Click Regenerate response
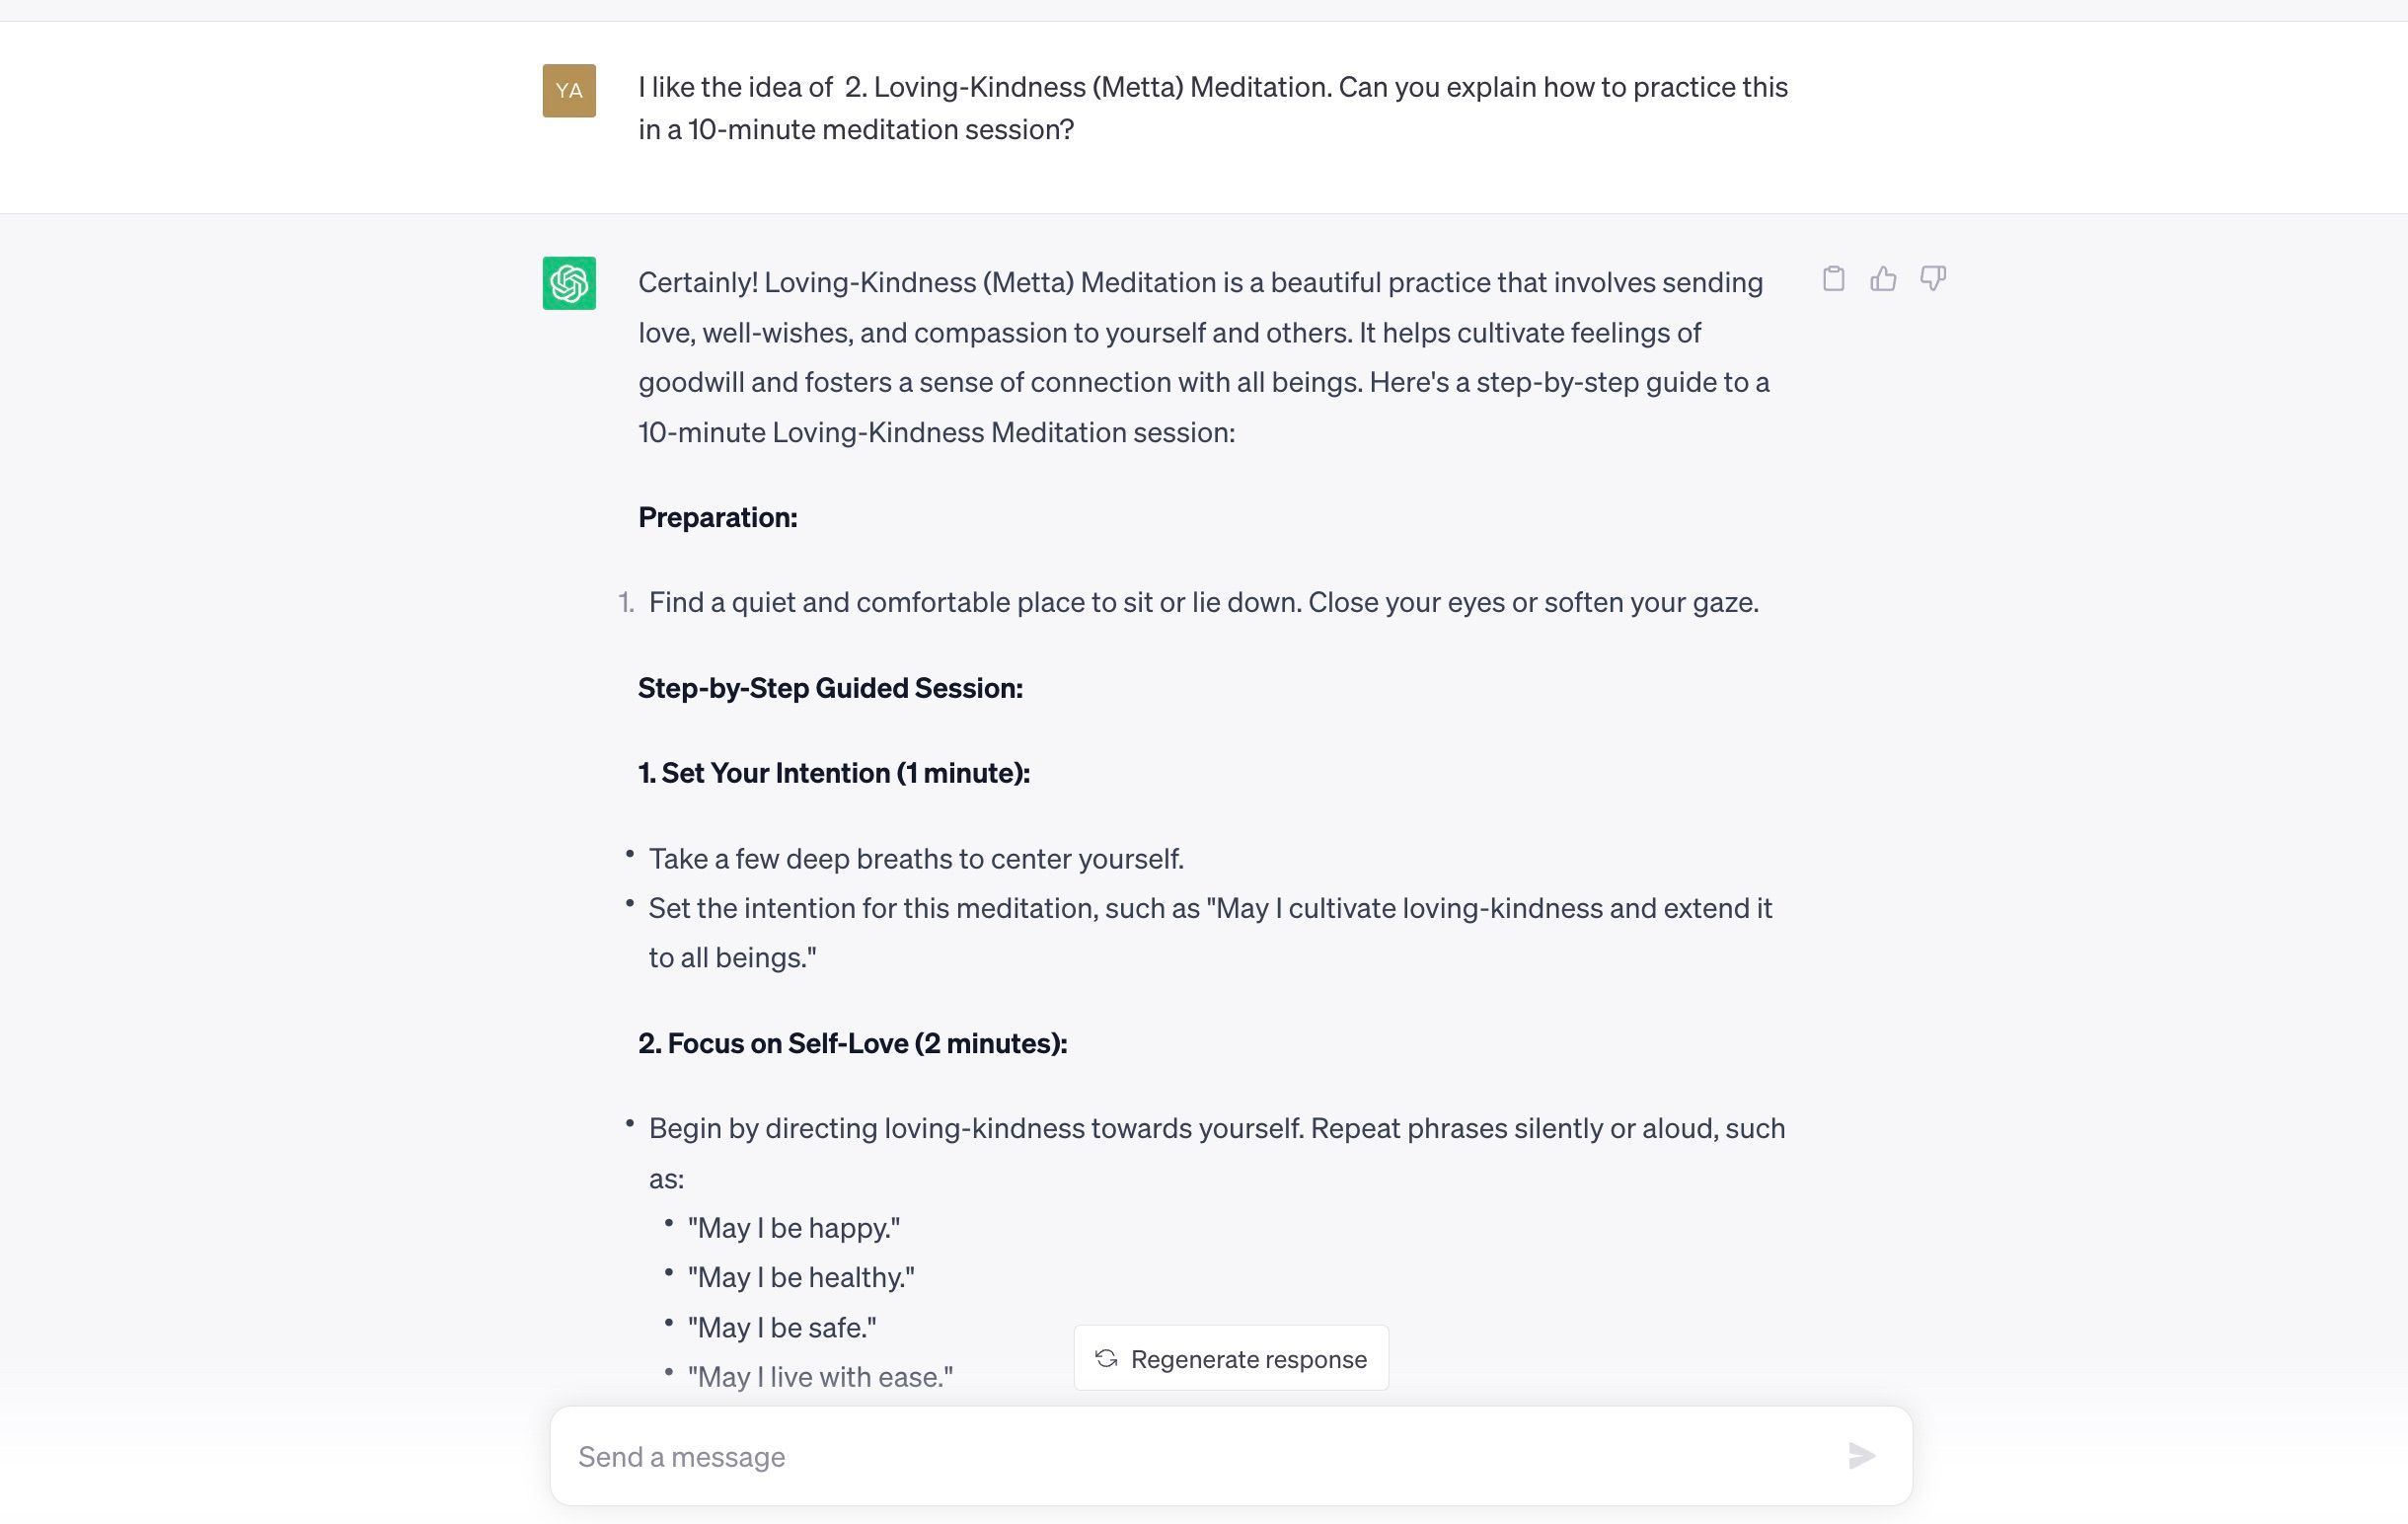This screenshot has height=1524, width=2408. 1231,1358
